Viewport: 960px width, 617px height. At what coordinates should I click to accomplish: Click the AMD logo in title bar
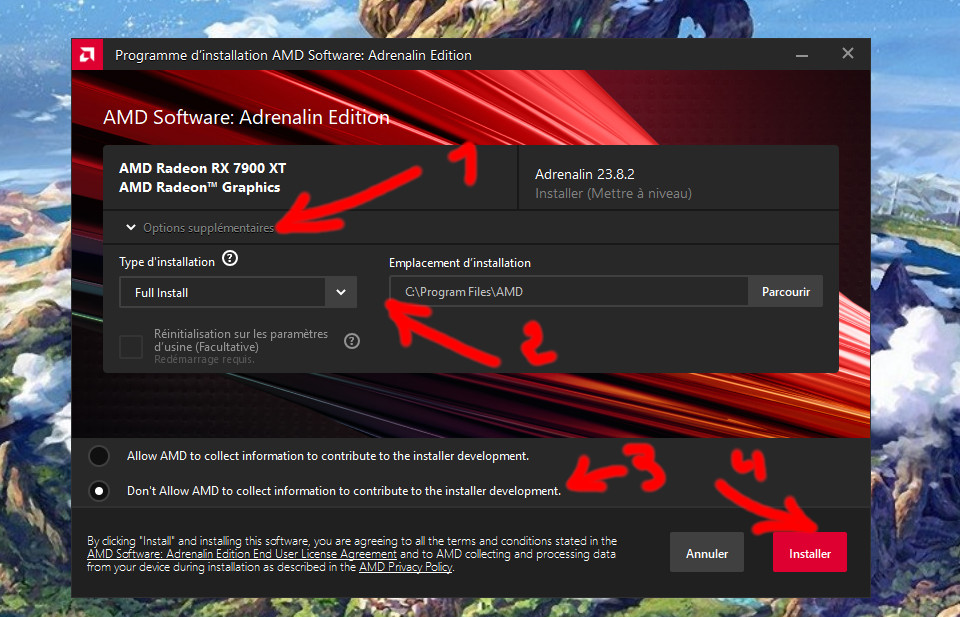87,55
